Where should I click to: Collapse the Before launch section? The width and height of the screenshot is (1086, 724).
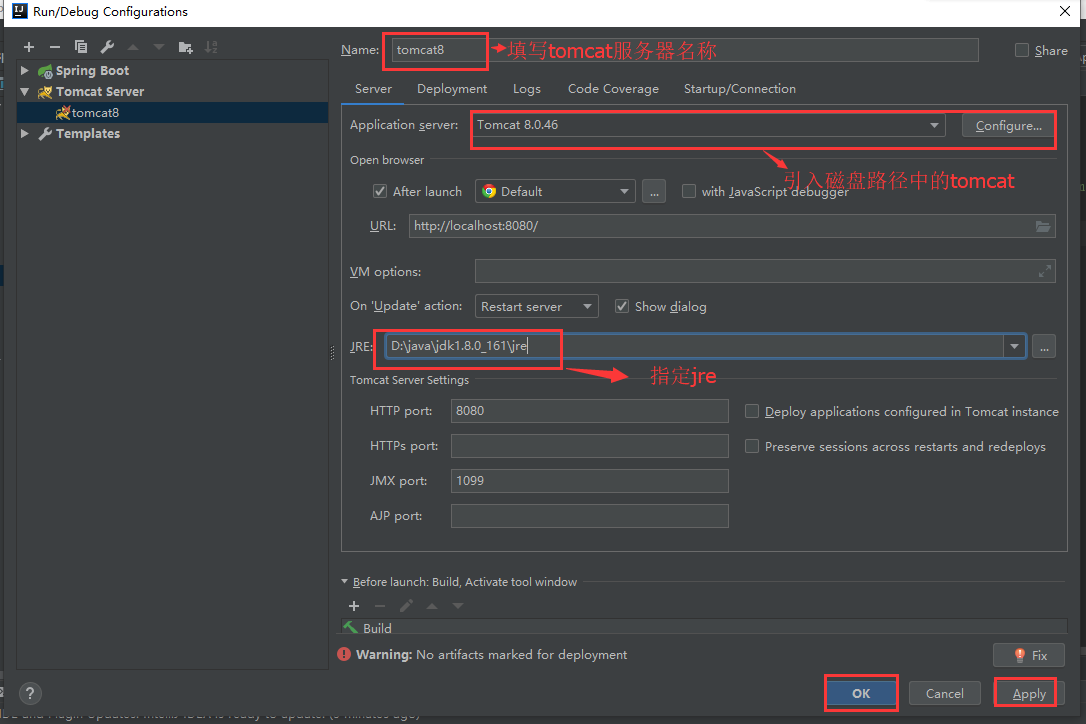click(x=344, y=582)
